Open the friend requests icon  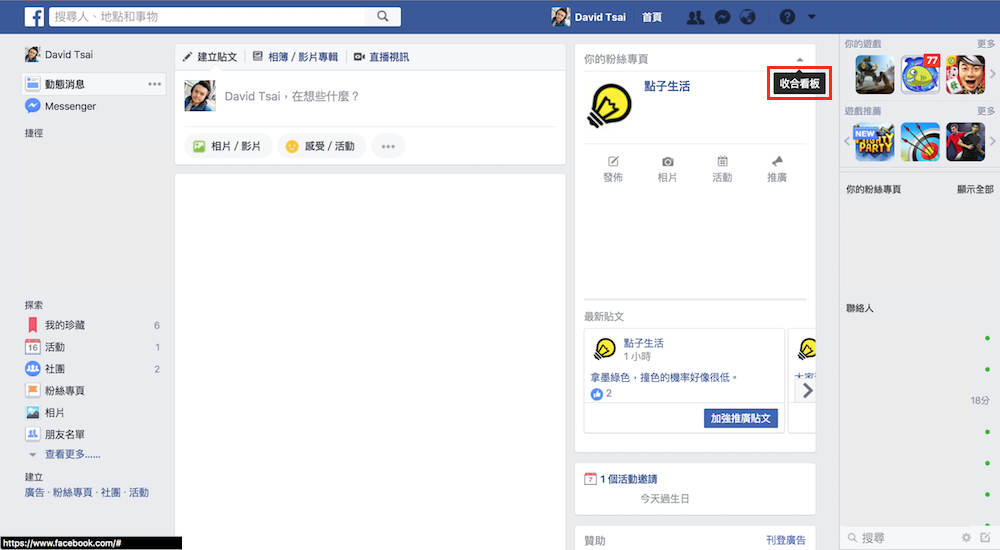pos(696,17)
